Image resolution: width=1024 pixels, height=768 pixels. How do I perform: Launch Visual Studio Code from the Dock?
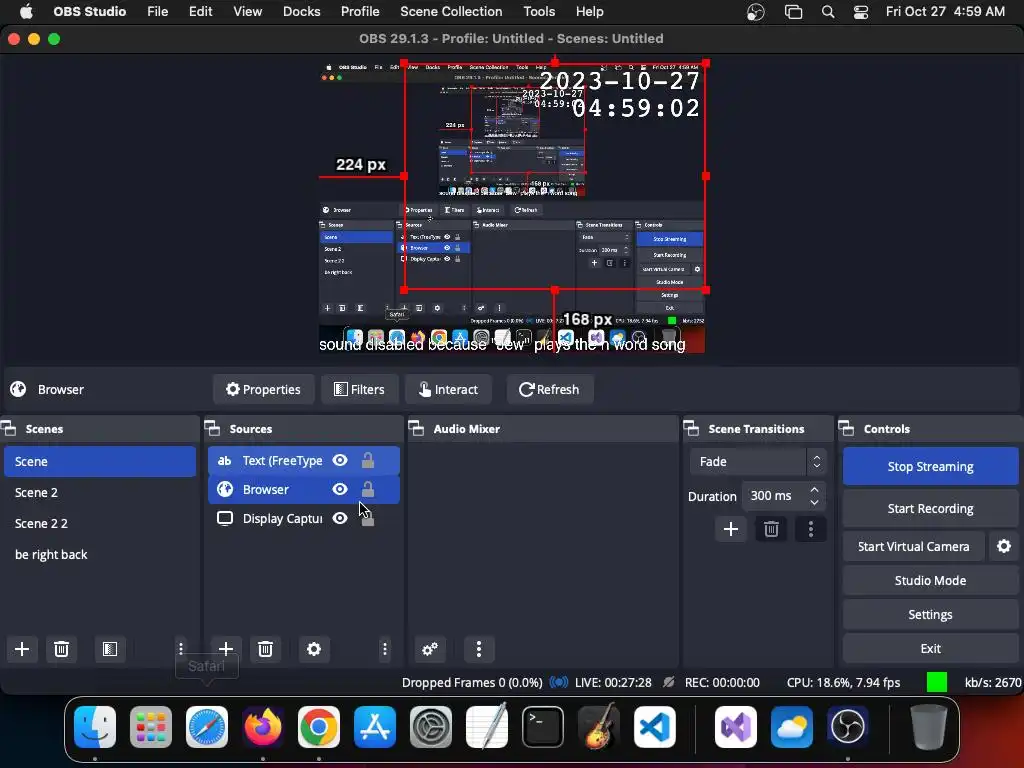click(654, 727)
